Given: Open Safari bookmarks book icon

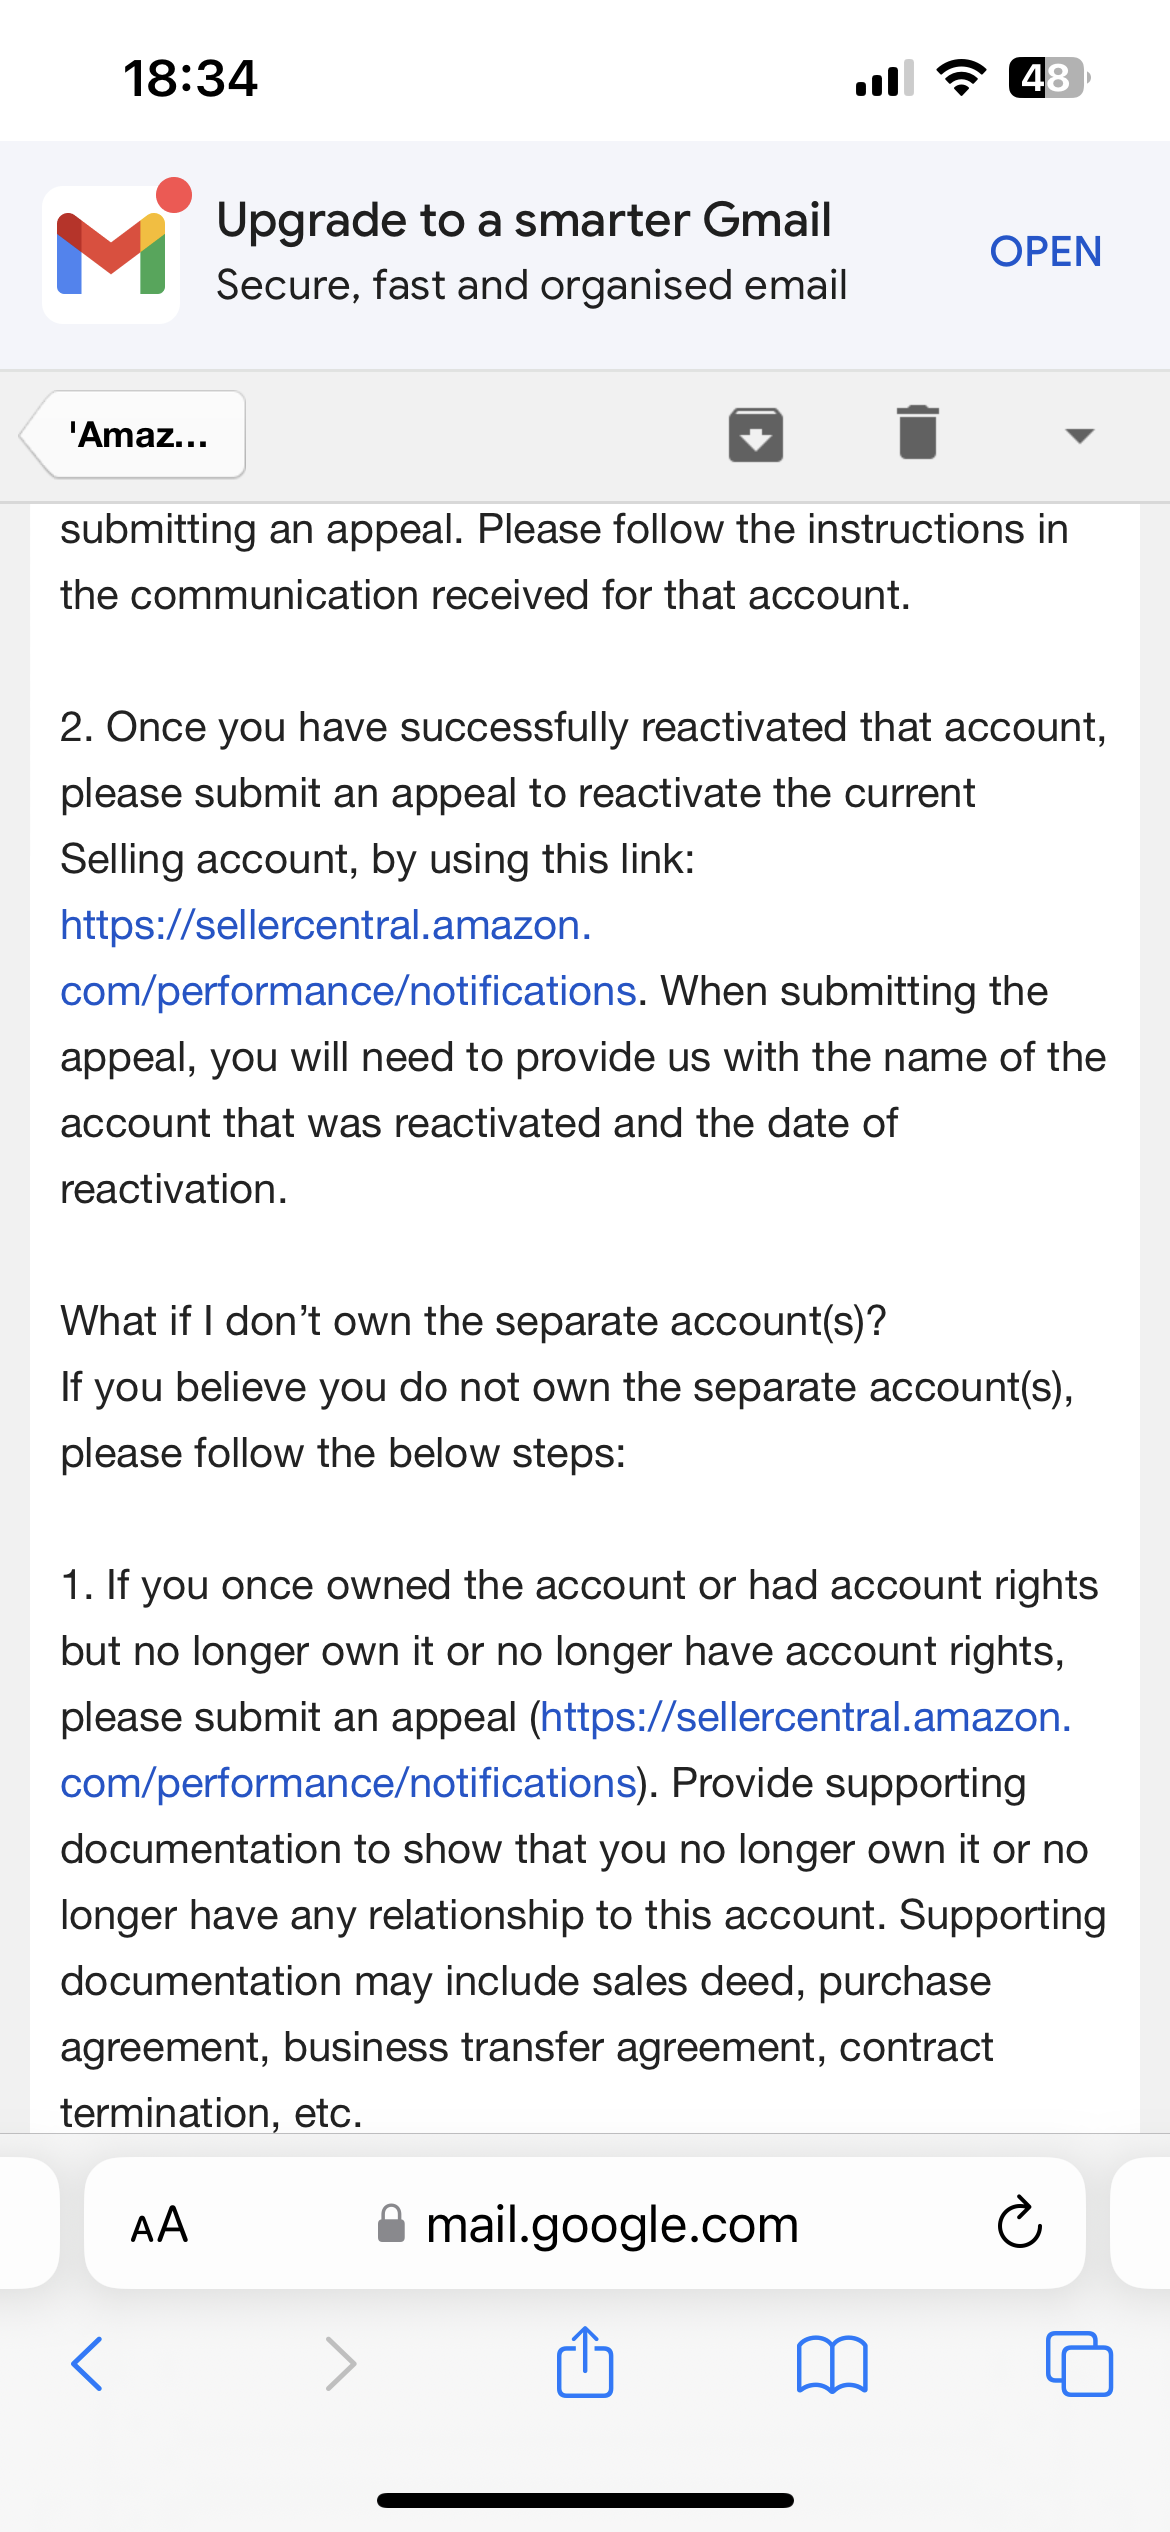Looking at the screenshot, I should click(x=832, y=2364).
